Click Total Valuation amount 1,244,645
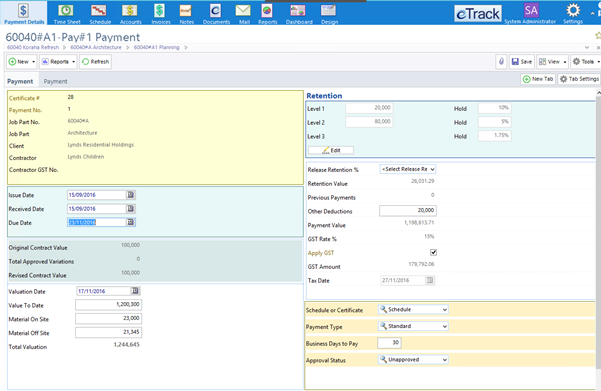 [126, 345]
